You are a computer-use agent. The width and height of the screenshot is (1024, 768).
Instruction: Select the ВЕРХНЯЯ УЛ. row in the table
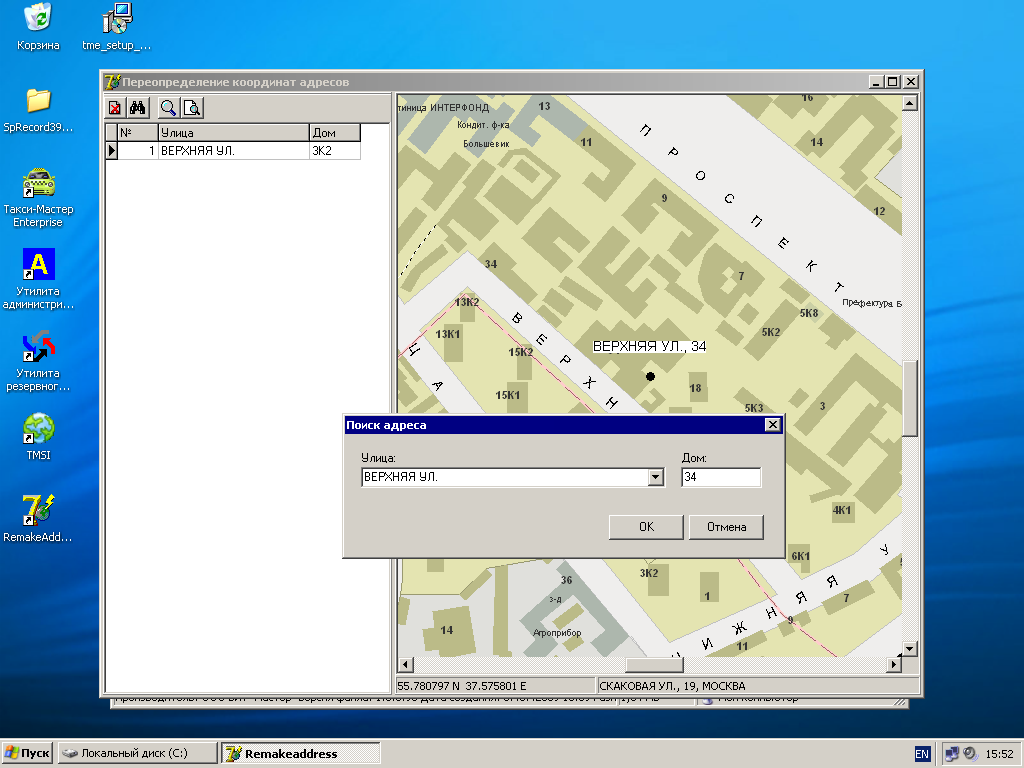(x=232, y=151)
